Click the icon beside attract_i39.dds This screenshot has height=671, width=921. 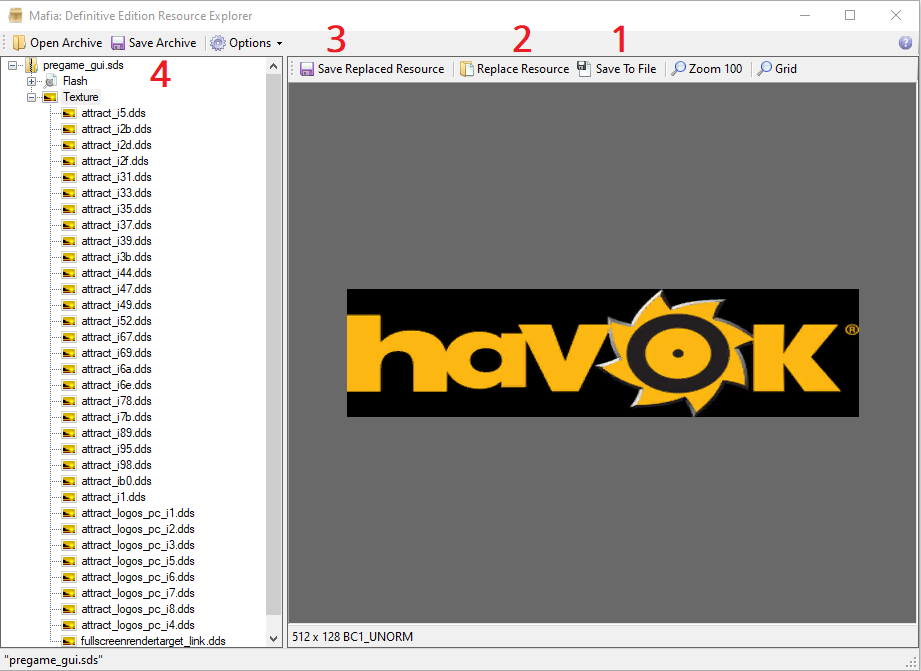[69, 241]
